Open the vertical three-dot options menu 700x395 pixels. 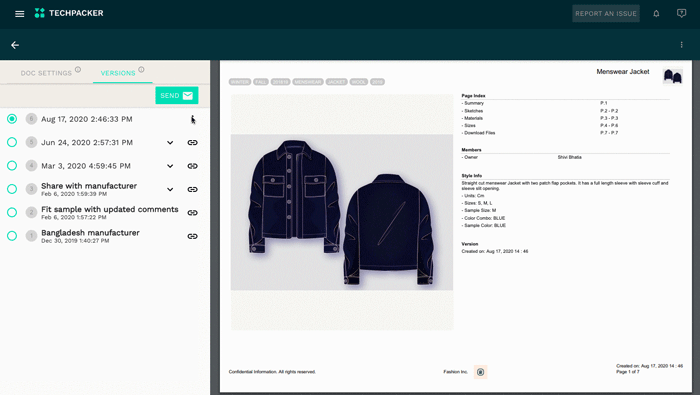681,45
